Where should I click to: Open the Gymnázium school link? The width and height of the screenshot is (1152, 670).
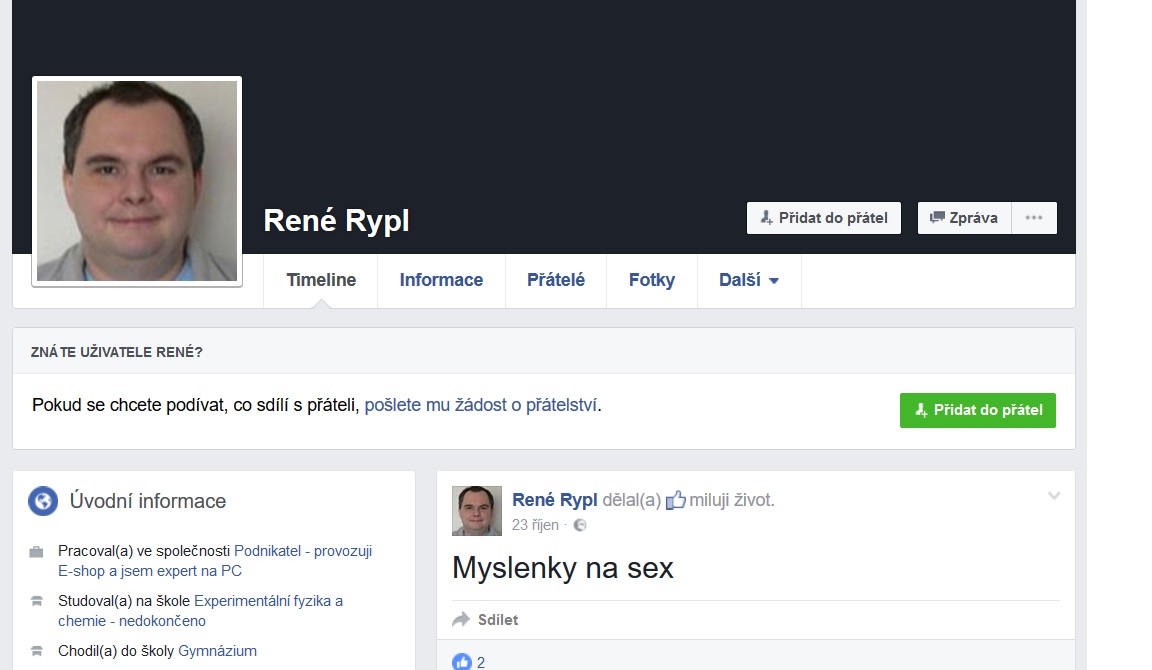(217, 651)
